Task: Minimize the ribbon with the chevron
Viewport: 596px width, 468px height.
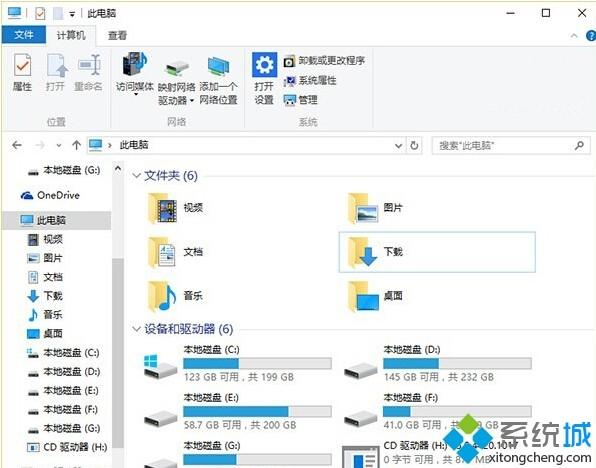Action: click(574, 36)
